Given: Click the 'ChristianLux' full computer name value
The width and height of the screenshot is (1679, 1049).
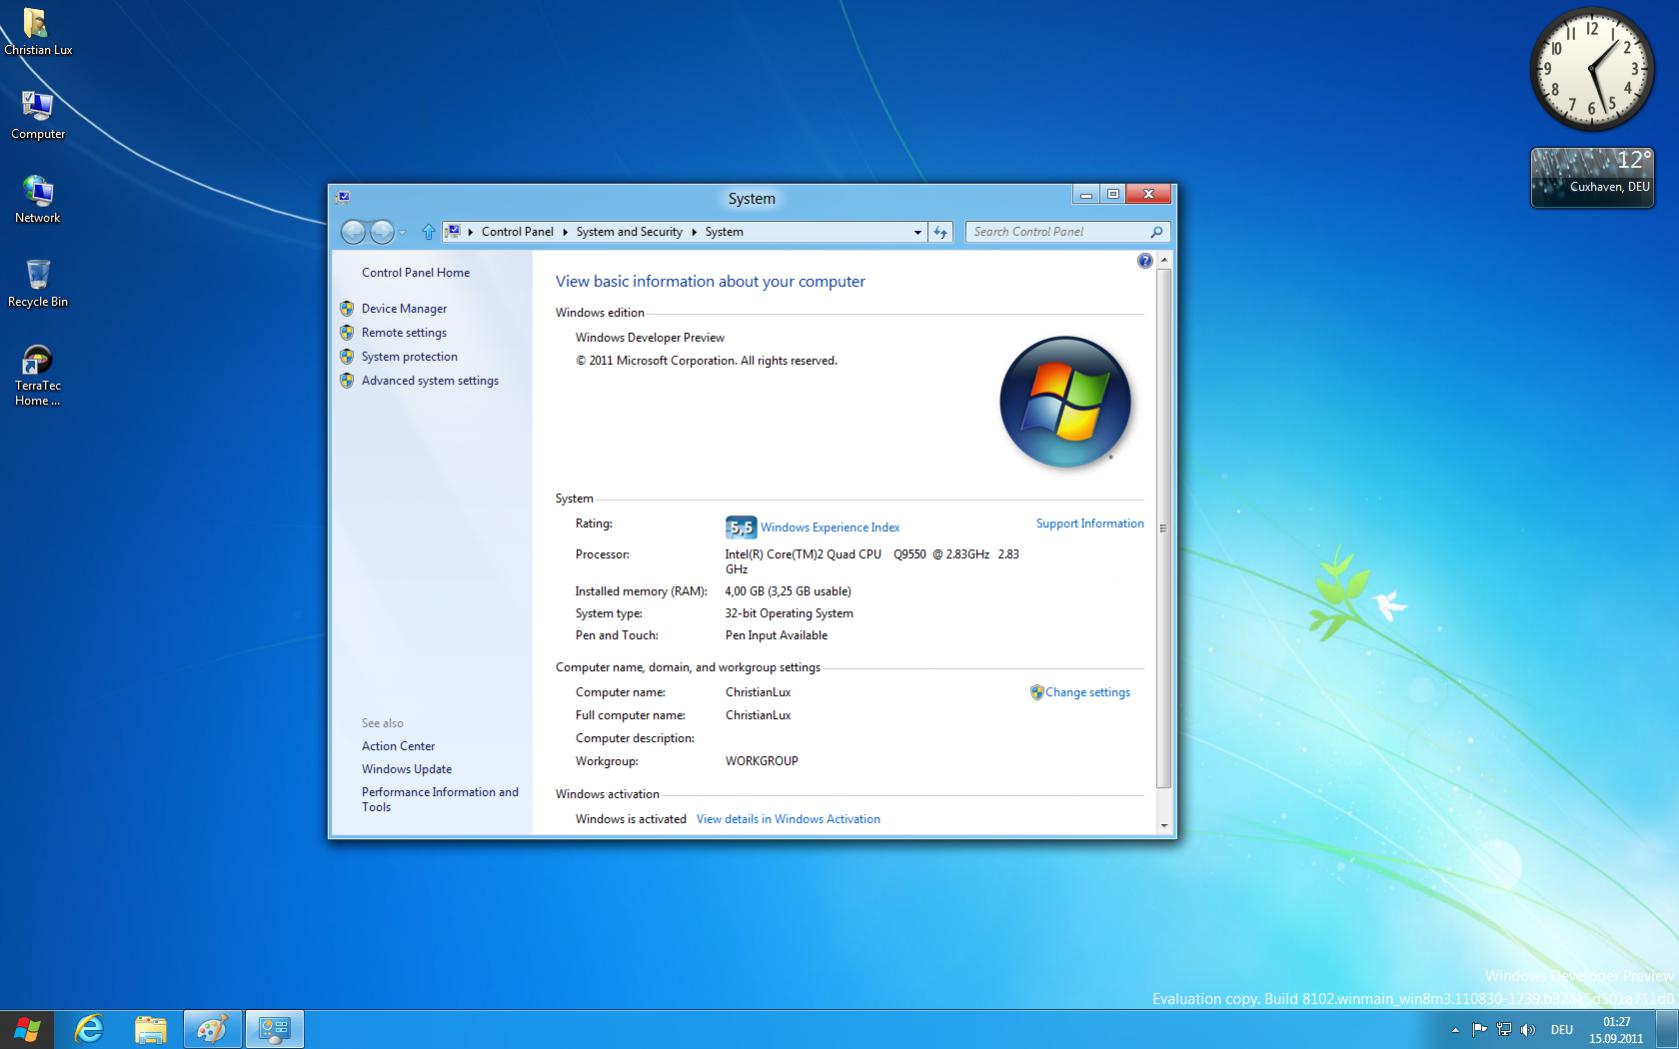Looking at the screenshot, I should (x=758, y=715).
